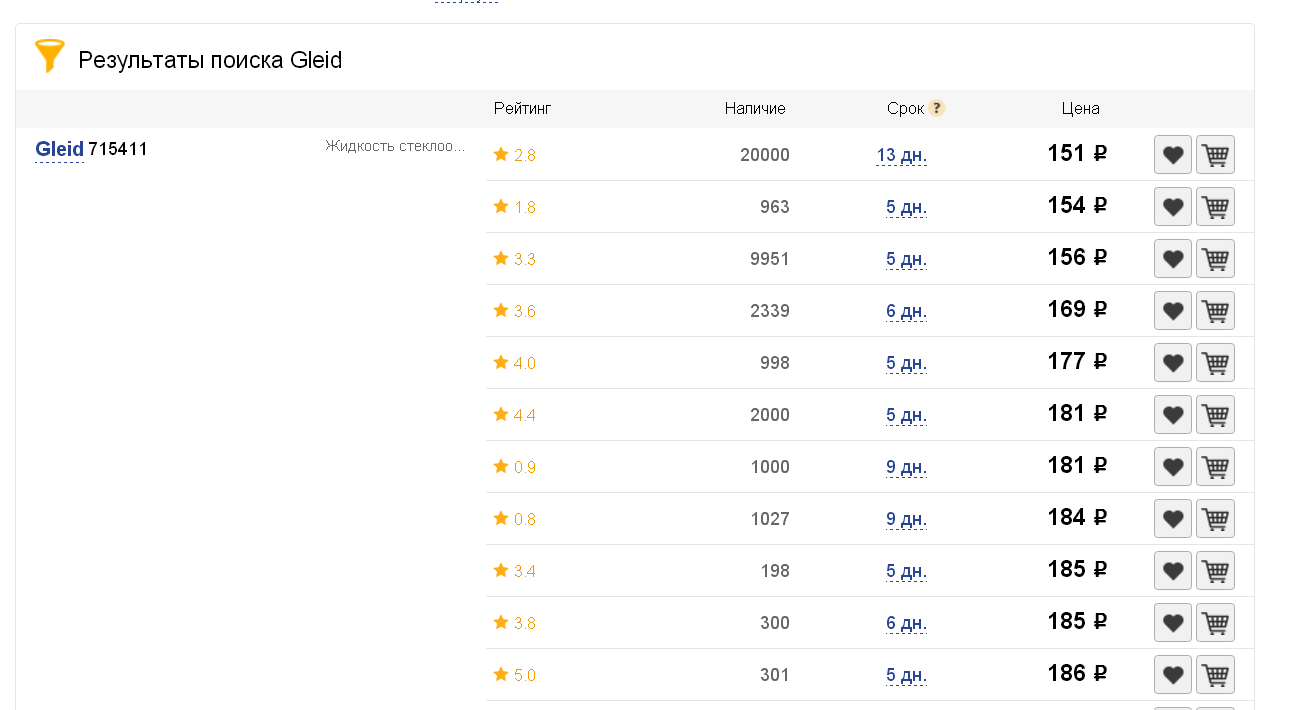The width and height of the screenshot is (1314, 710).
Task: Add the 185 ₽ offer with 198 stock to cart
Action: [1216, 571]
